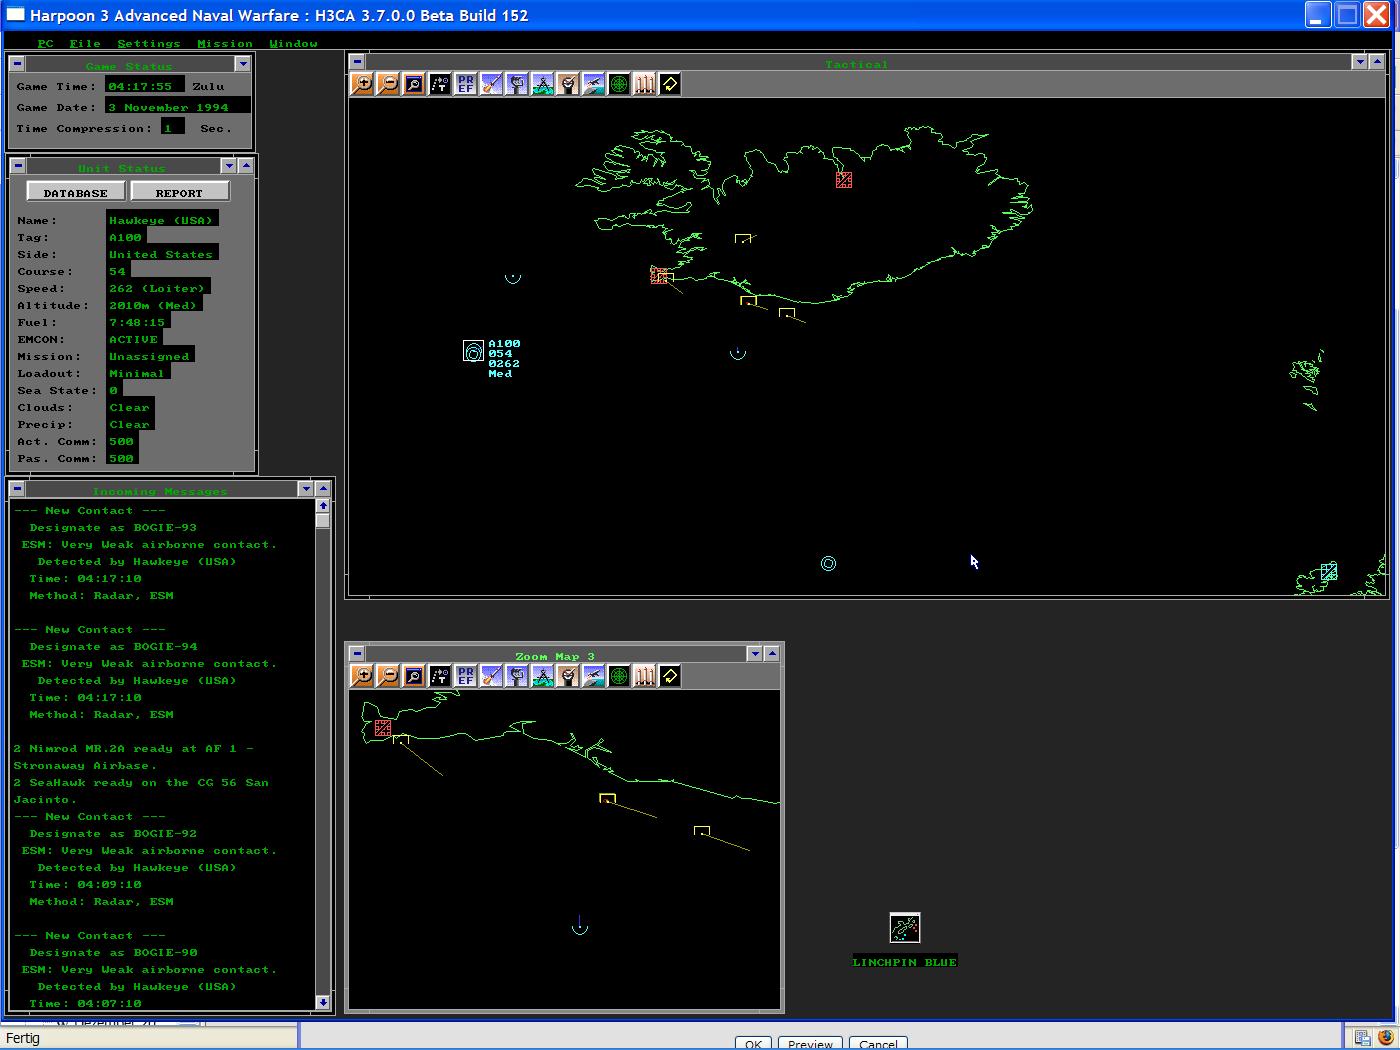The width and height of the screenshot is (1400, 1050).
Task: Click the stopwatch timing icon on the toolbar
Action: [568, 84]
